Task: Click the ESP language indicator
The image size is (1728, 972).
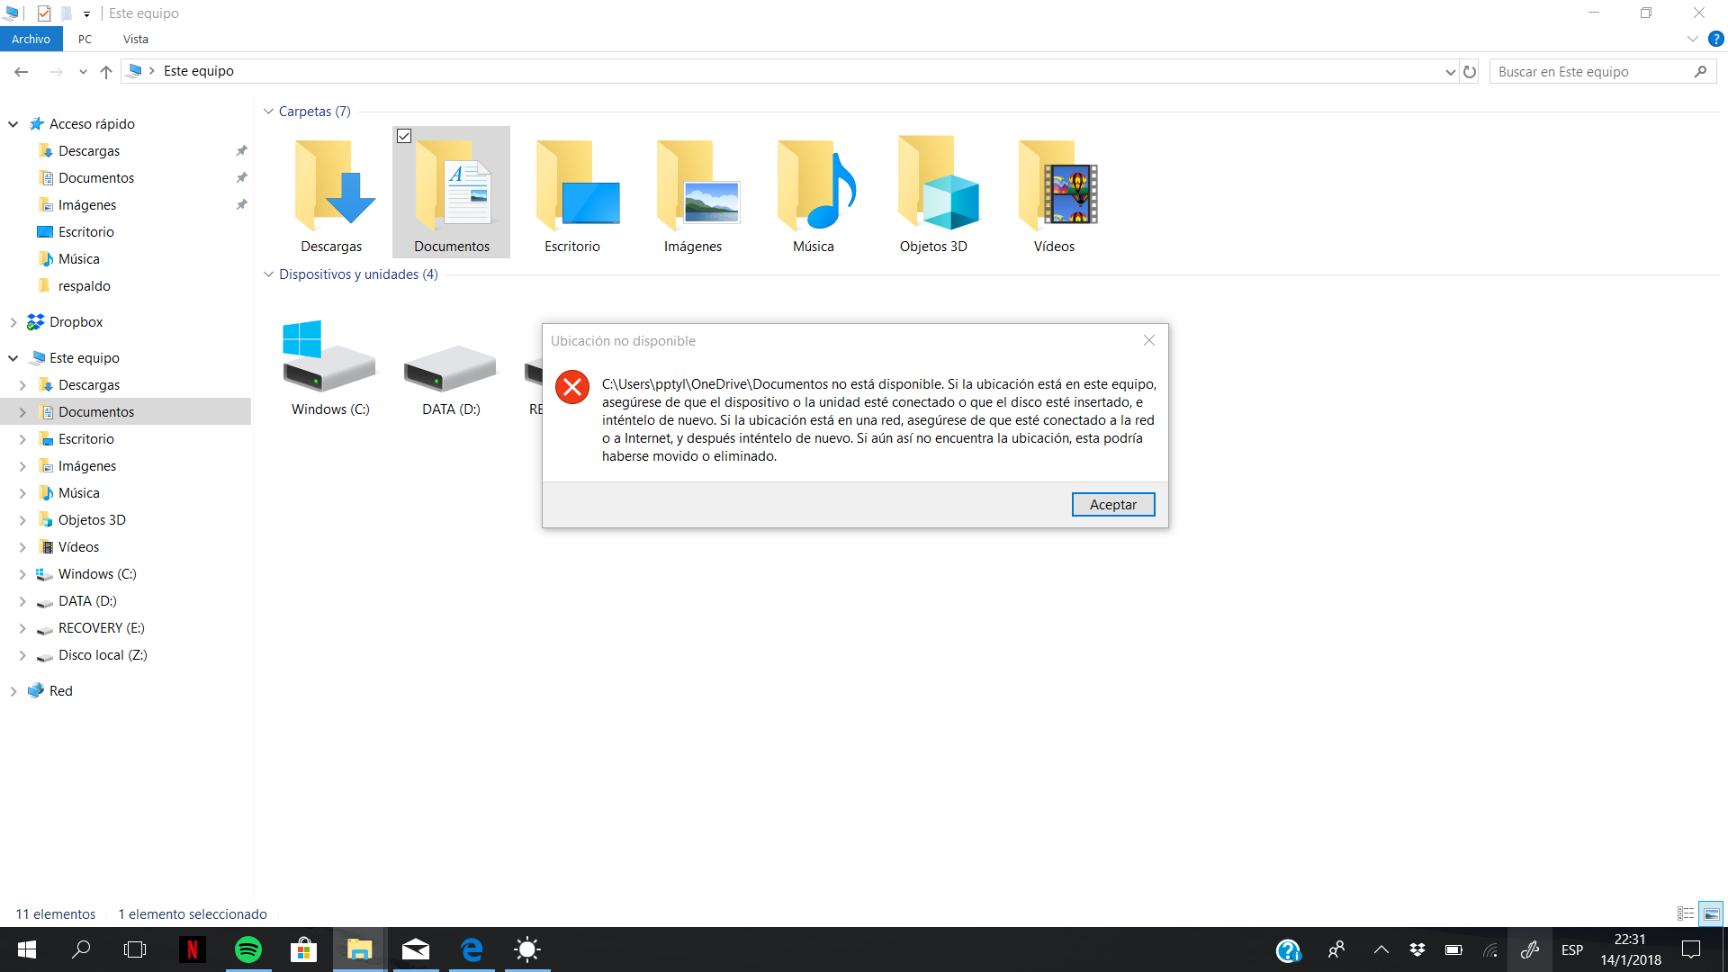Action: tap(1572, 950)
